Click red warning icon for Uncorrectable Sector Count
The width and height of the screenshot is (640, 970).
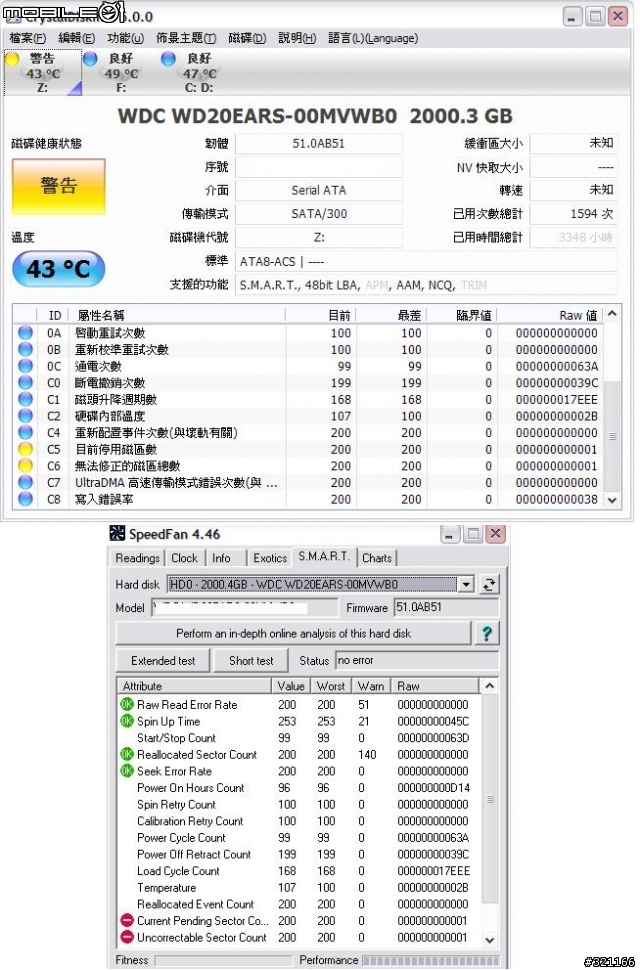(127, 938)
